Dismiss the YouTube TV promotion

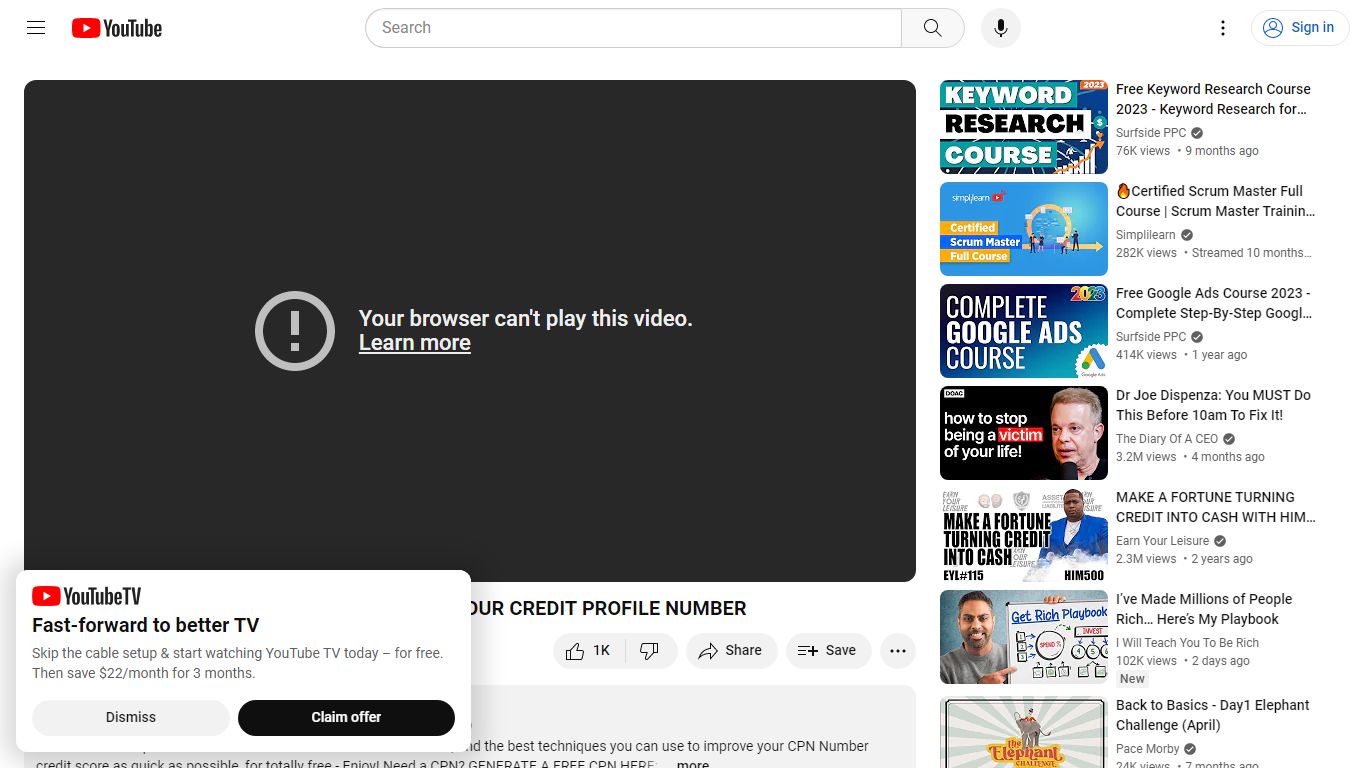click(131, 717)
